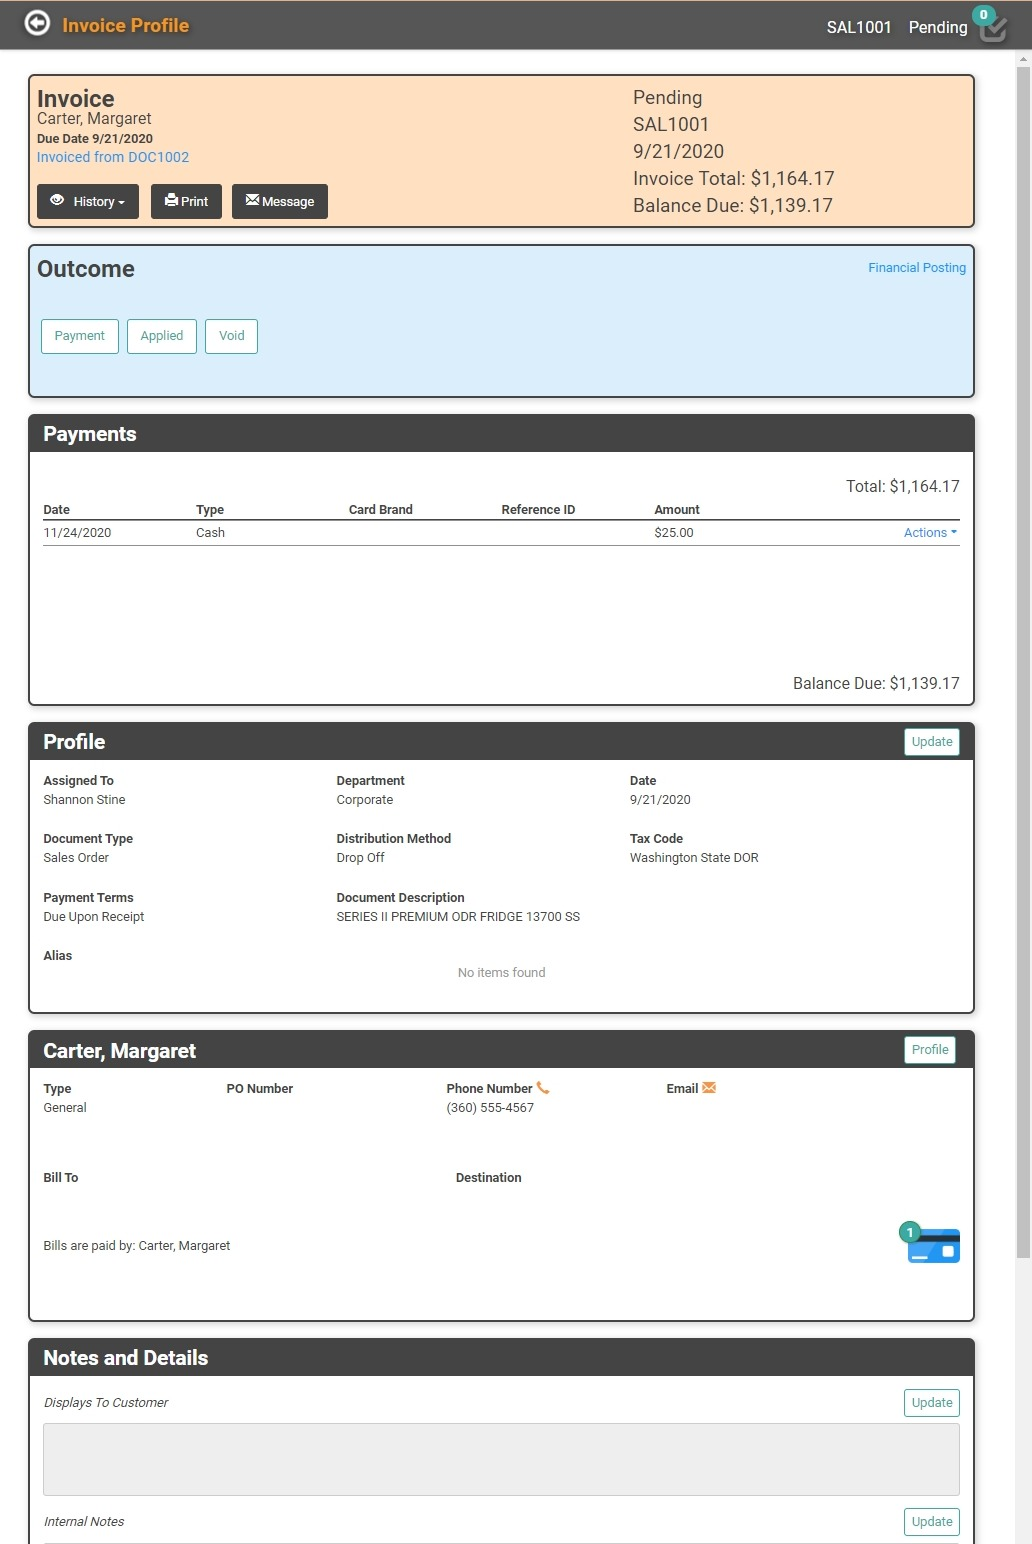
Task: Click the Void outcome button
Action: point(232,336)
